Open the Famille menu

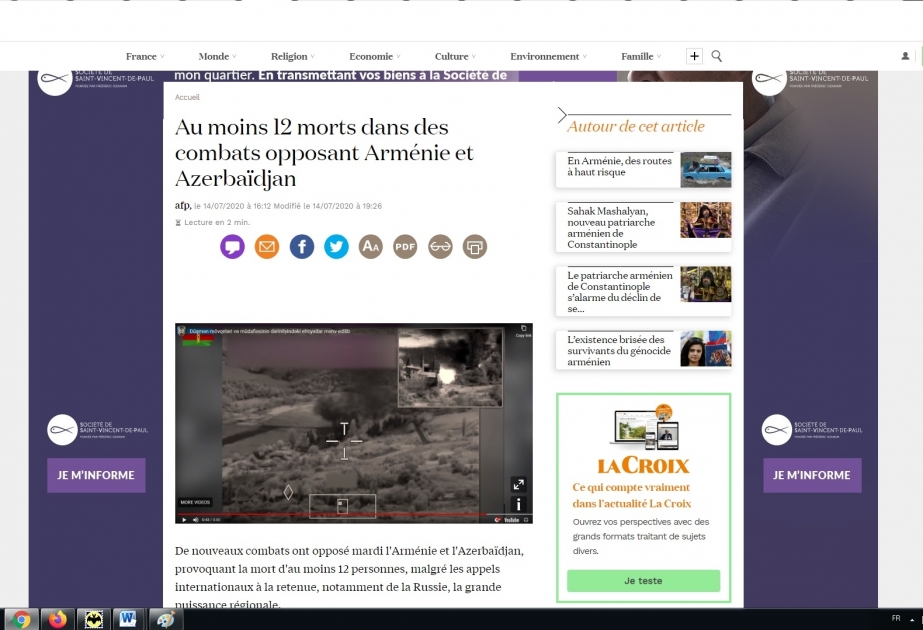click(641, 57)
